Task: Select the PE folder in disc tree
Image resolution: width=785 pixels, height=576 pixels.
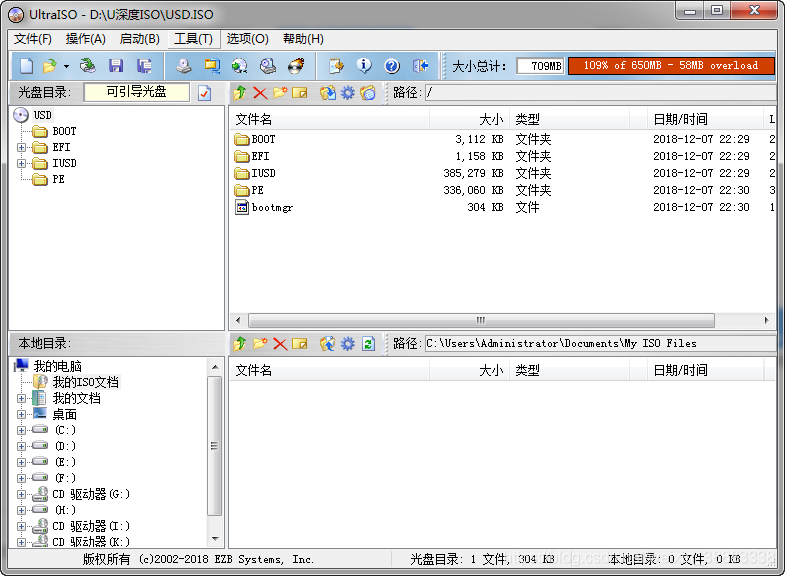Action: pos(59,179)
